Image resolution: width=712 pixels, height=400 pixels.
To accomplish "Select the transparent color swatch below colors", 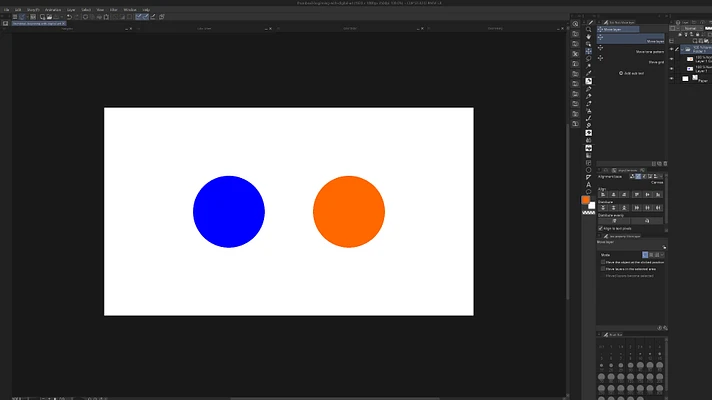I will [x=588, y=212].
